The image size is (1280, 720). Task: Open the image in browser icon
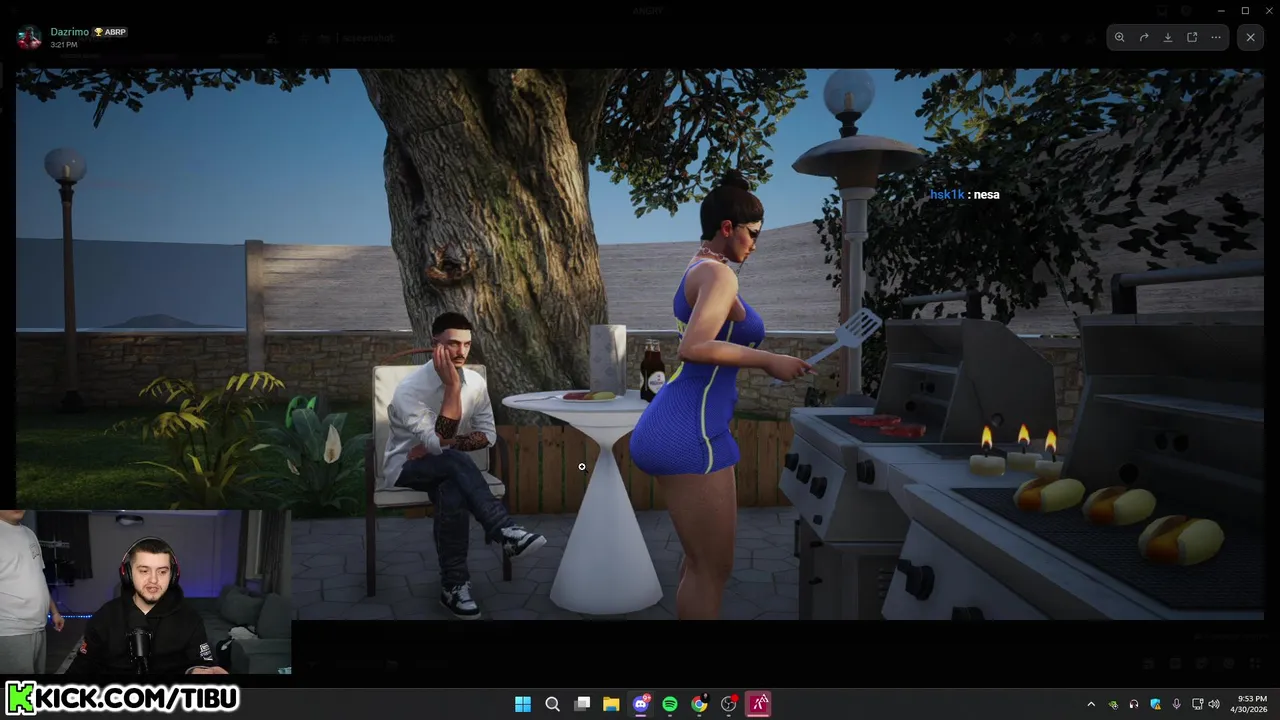(x=1192, y=37)
